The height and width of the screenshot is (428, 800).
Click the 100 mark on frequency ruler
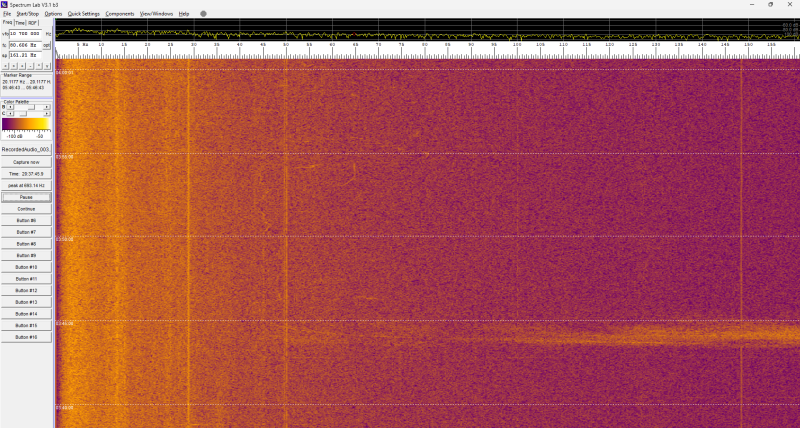tap(517, 45)
